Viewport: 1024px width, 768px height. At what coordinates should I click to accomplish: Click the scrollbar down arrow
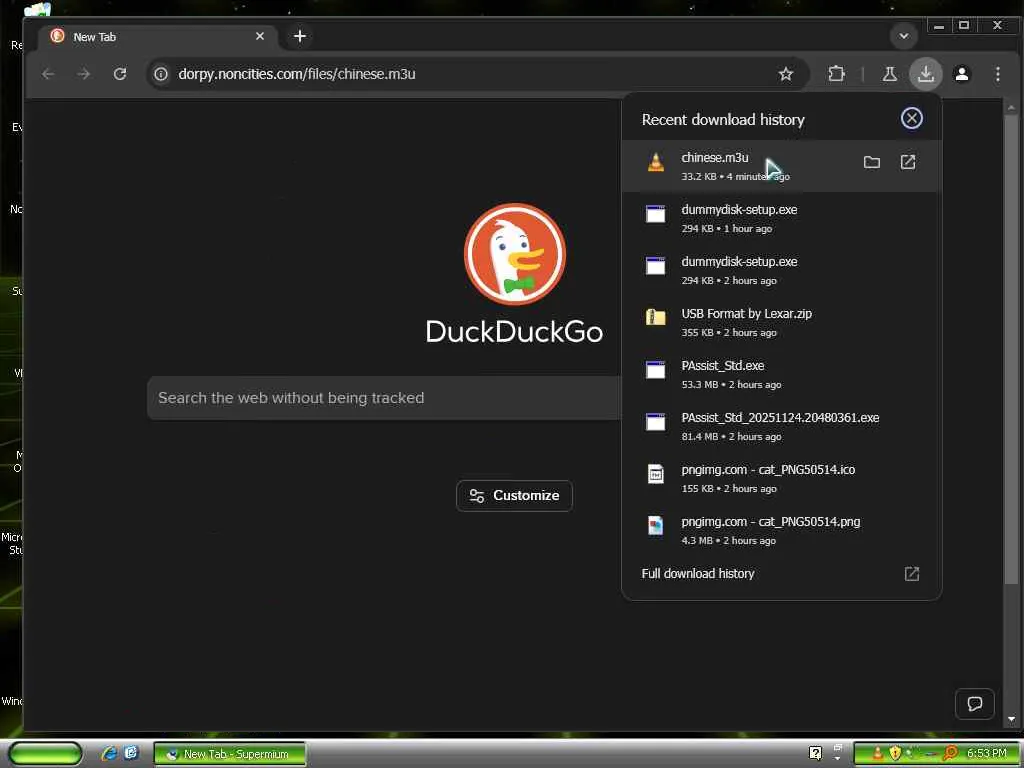(1011, 719)
